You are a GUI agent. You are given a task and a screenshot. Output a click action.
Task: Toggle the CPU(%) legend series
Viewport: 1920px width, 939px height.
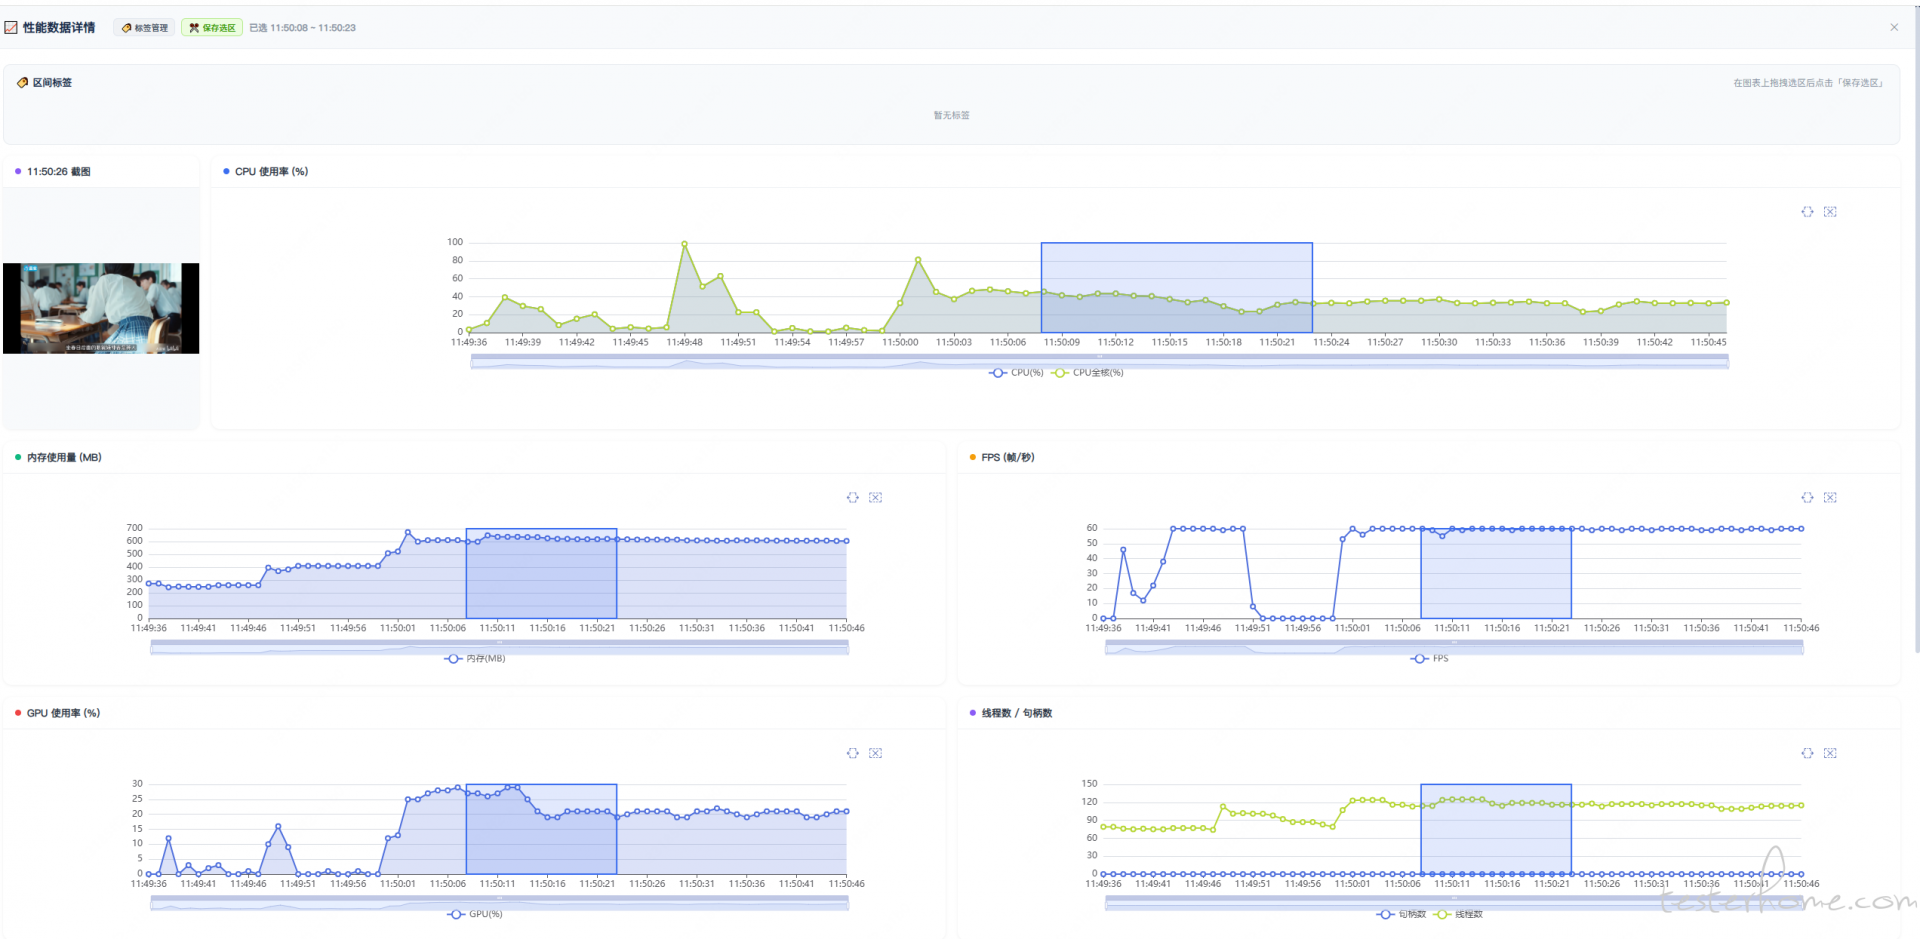click(x=1017, y=373)
